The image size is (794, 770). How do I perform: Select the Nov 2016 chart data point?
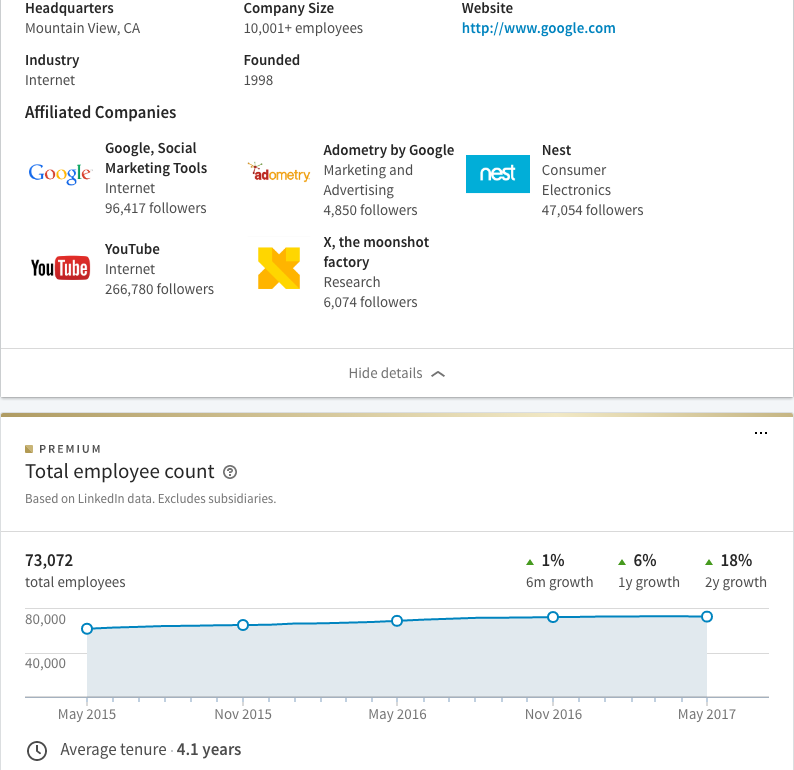click(552, 617)
